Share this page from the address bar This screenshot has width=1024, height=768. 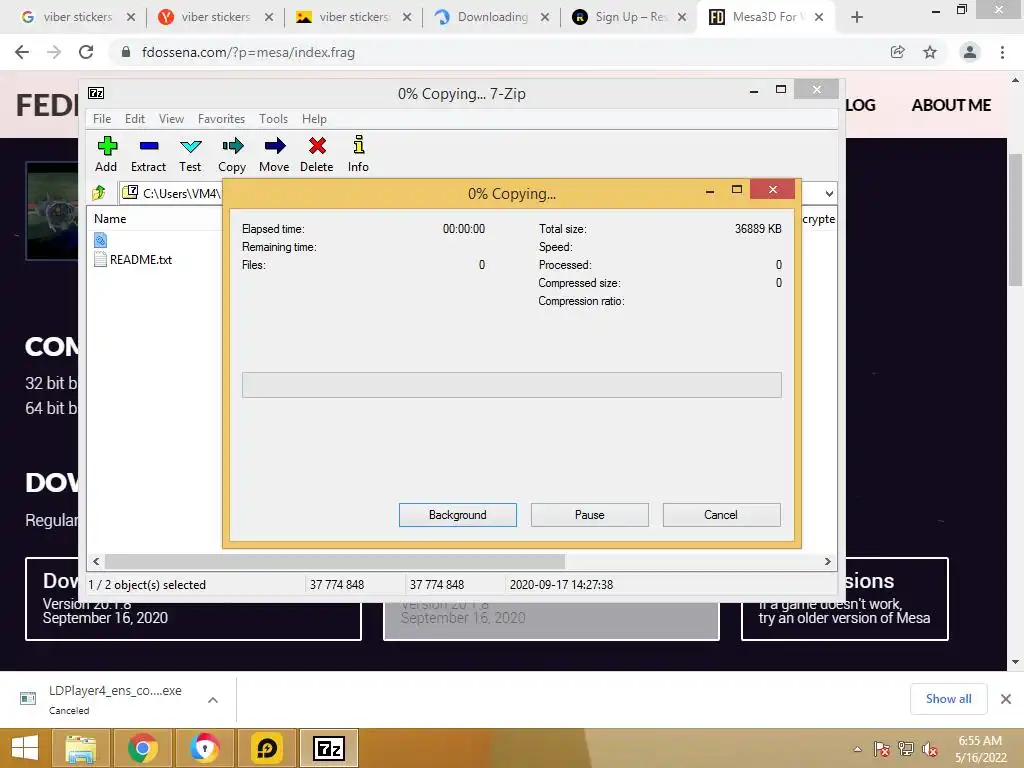click(x=898, y=52)
